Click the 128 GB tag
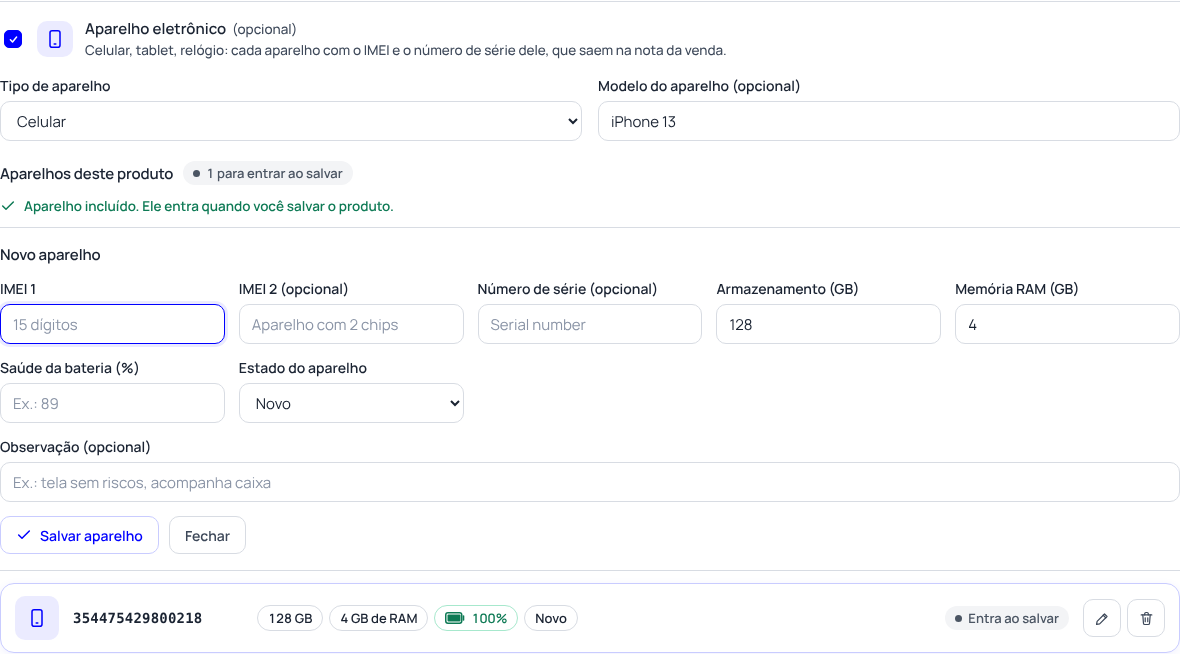 (290, 619)
